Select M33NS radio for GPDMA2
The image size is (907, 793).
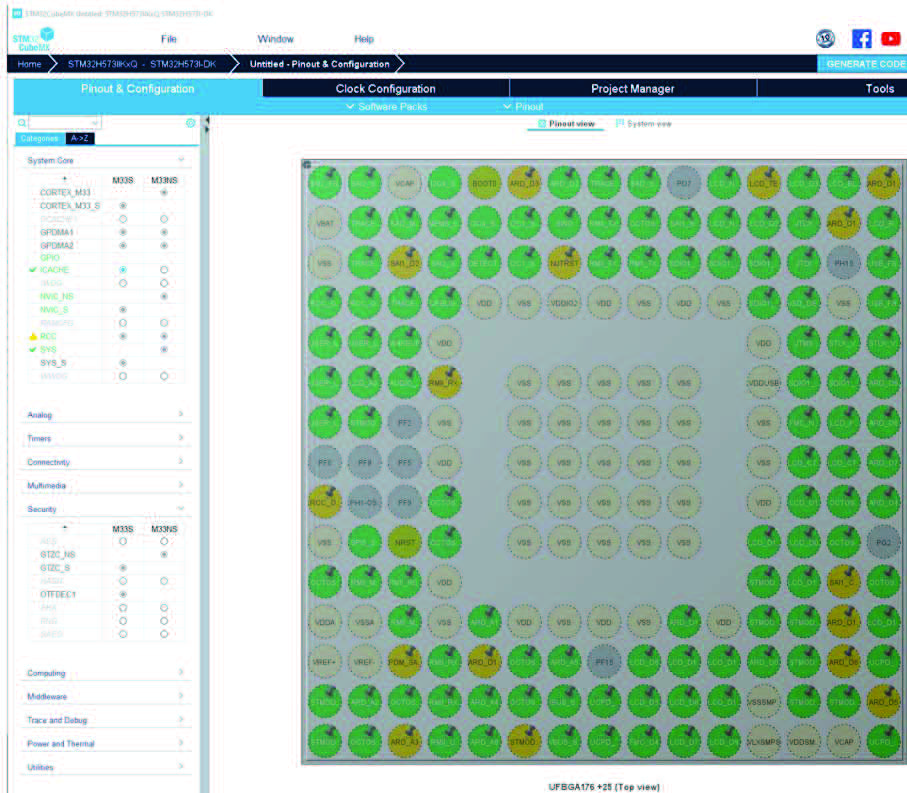coord(164,246)
